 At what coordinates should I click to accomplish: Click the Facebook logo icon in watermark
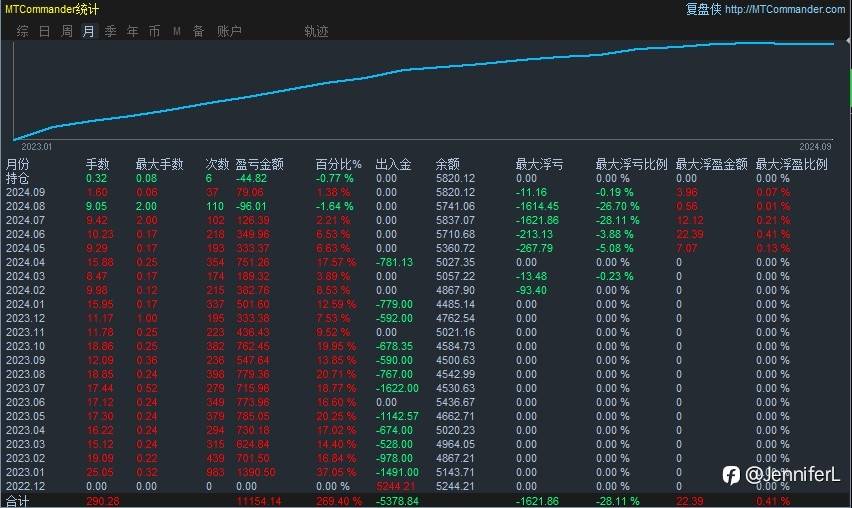(x=731, y=475)
